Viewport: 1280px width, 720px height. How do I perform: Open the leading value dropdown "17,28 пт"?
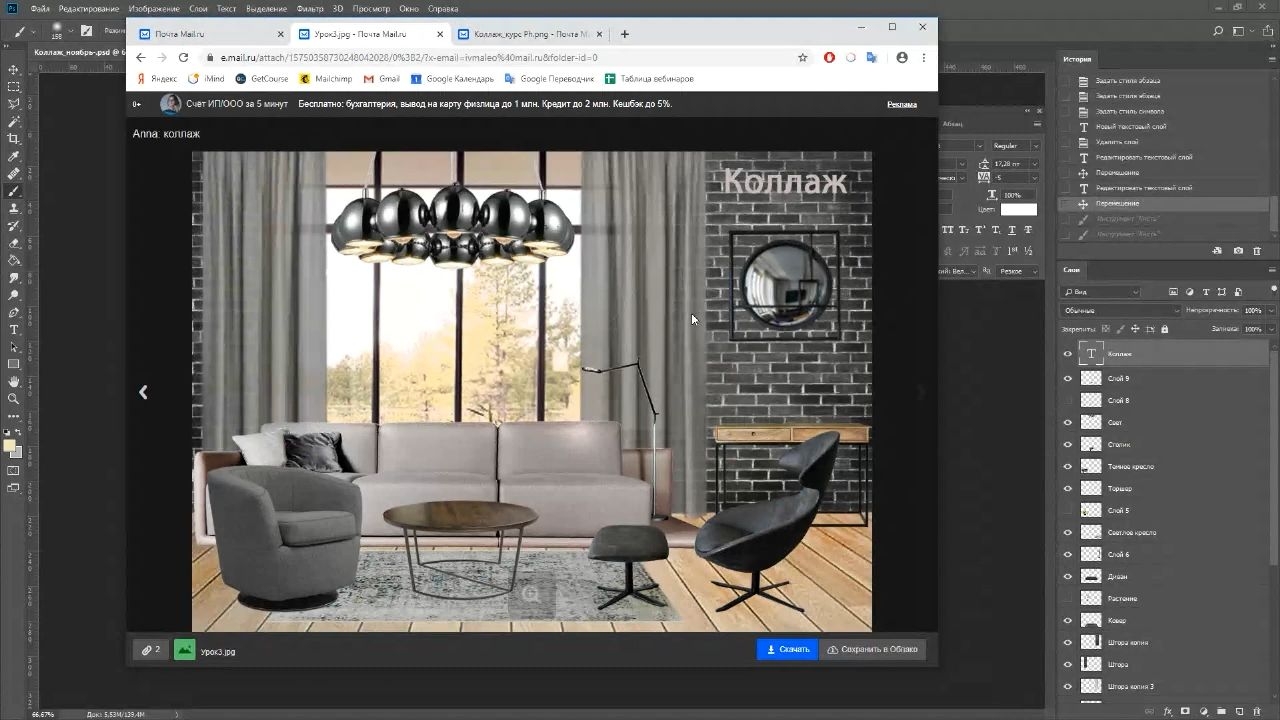(1016, 163)
